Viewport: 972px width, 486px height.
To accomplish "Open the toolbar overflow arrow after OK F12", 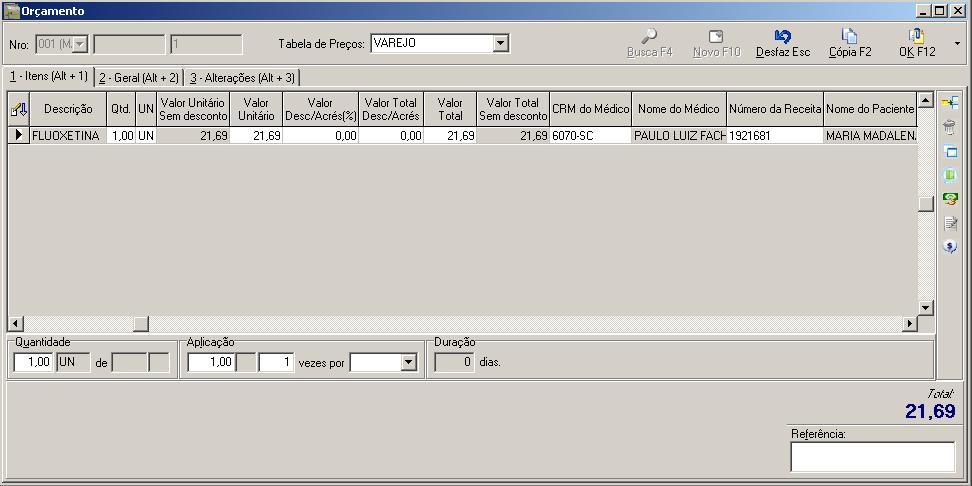I will (958, 43).
